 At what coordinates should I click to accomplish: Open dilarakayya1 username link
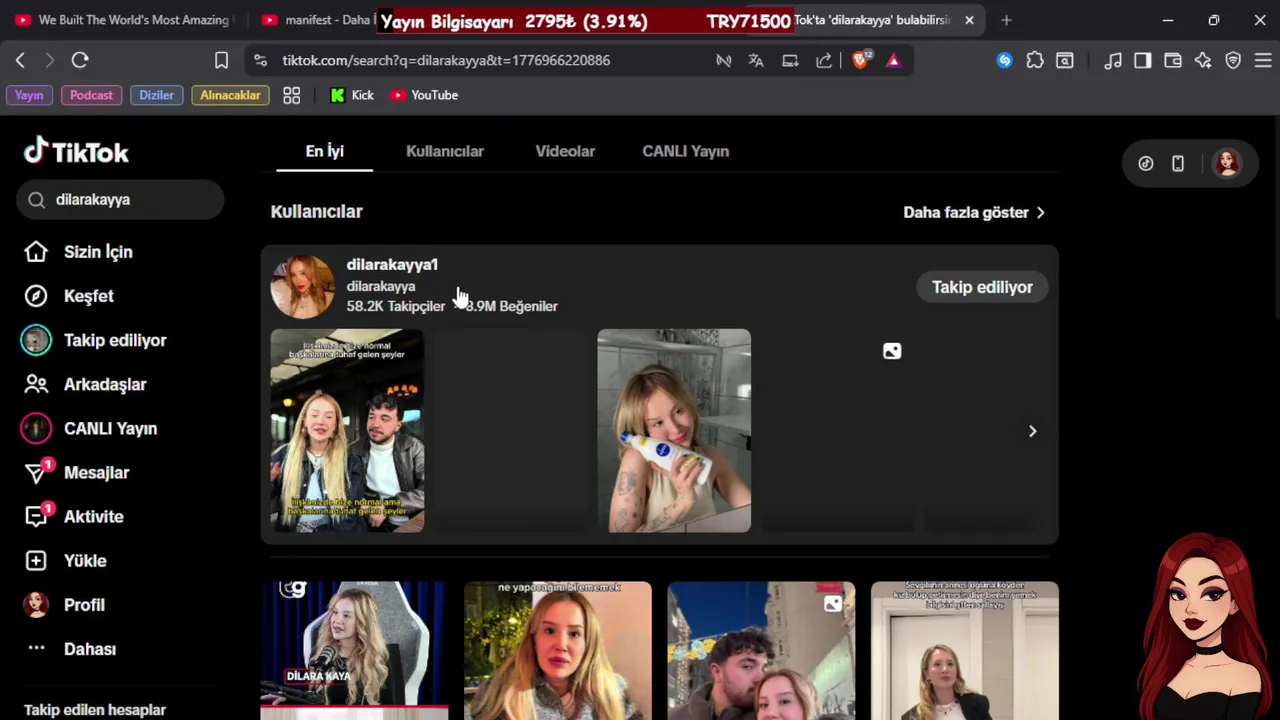coord(392,264)
